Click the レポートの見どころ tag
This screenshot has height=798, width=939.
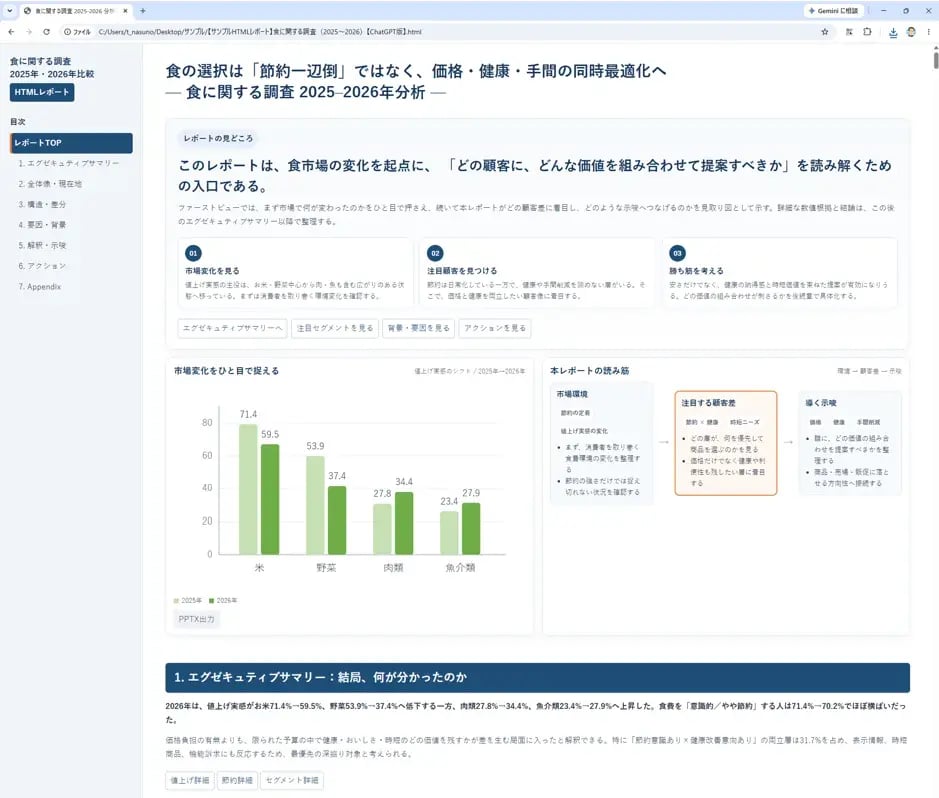coord(218,138)
